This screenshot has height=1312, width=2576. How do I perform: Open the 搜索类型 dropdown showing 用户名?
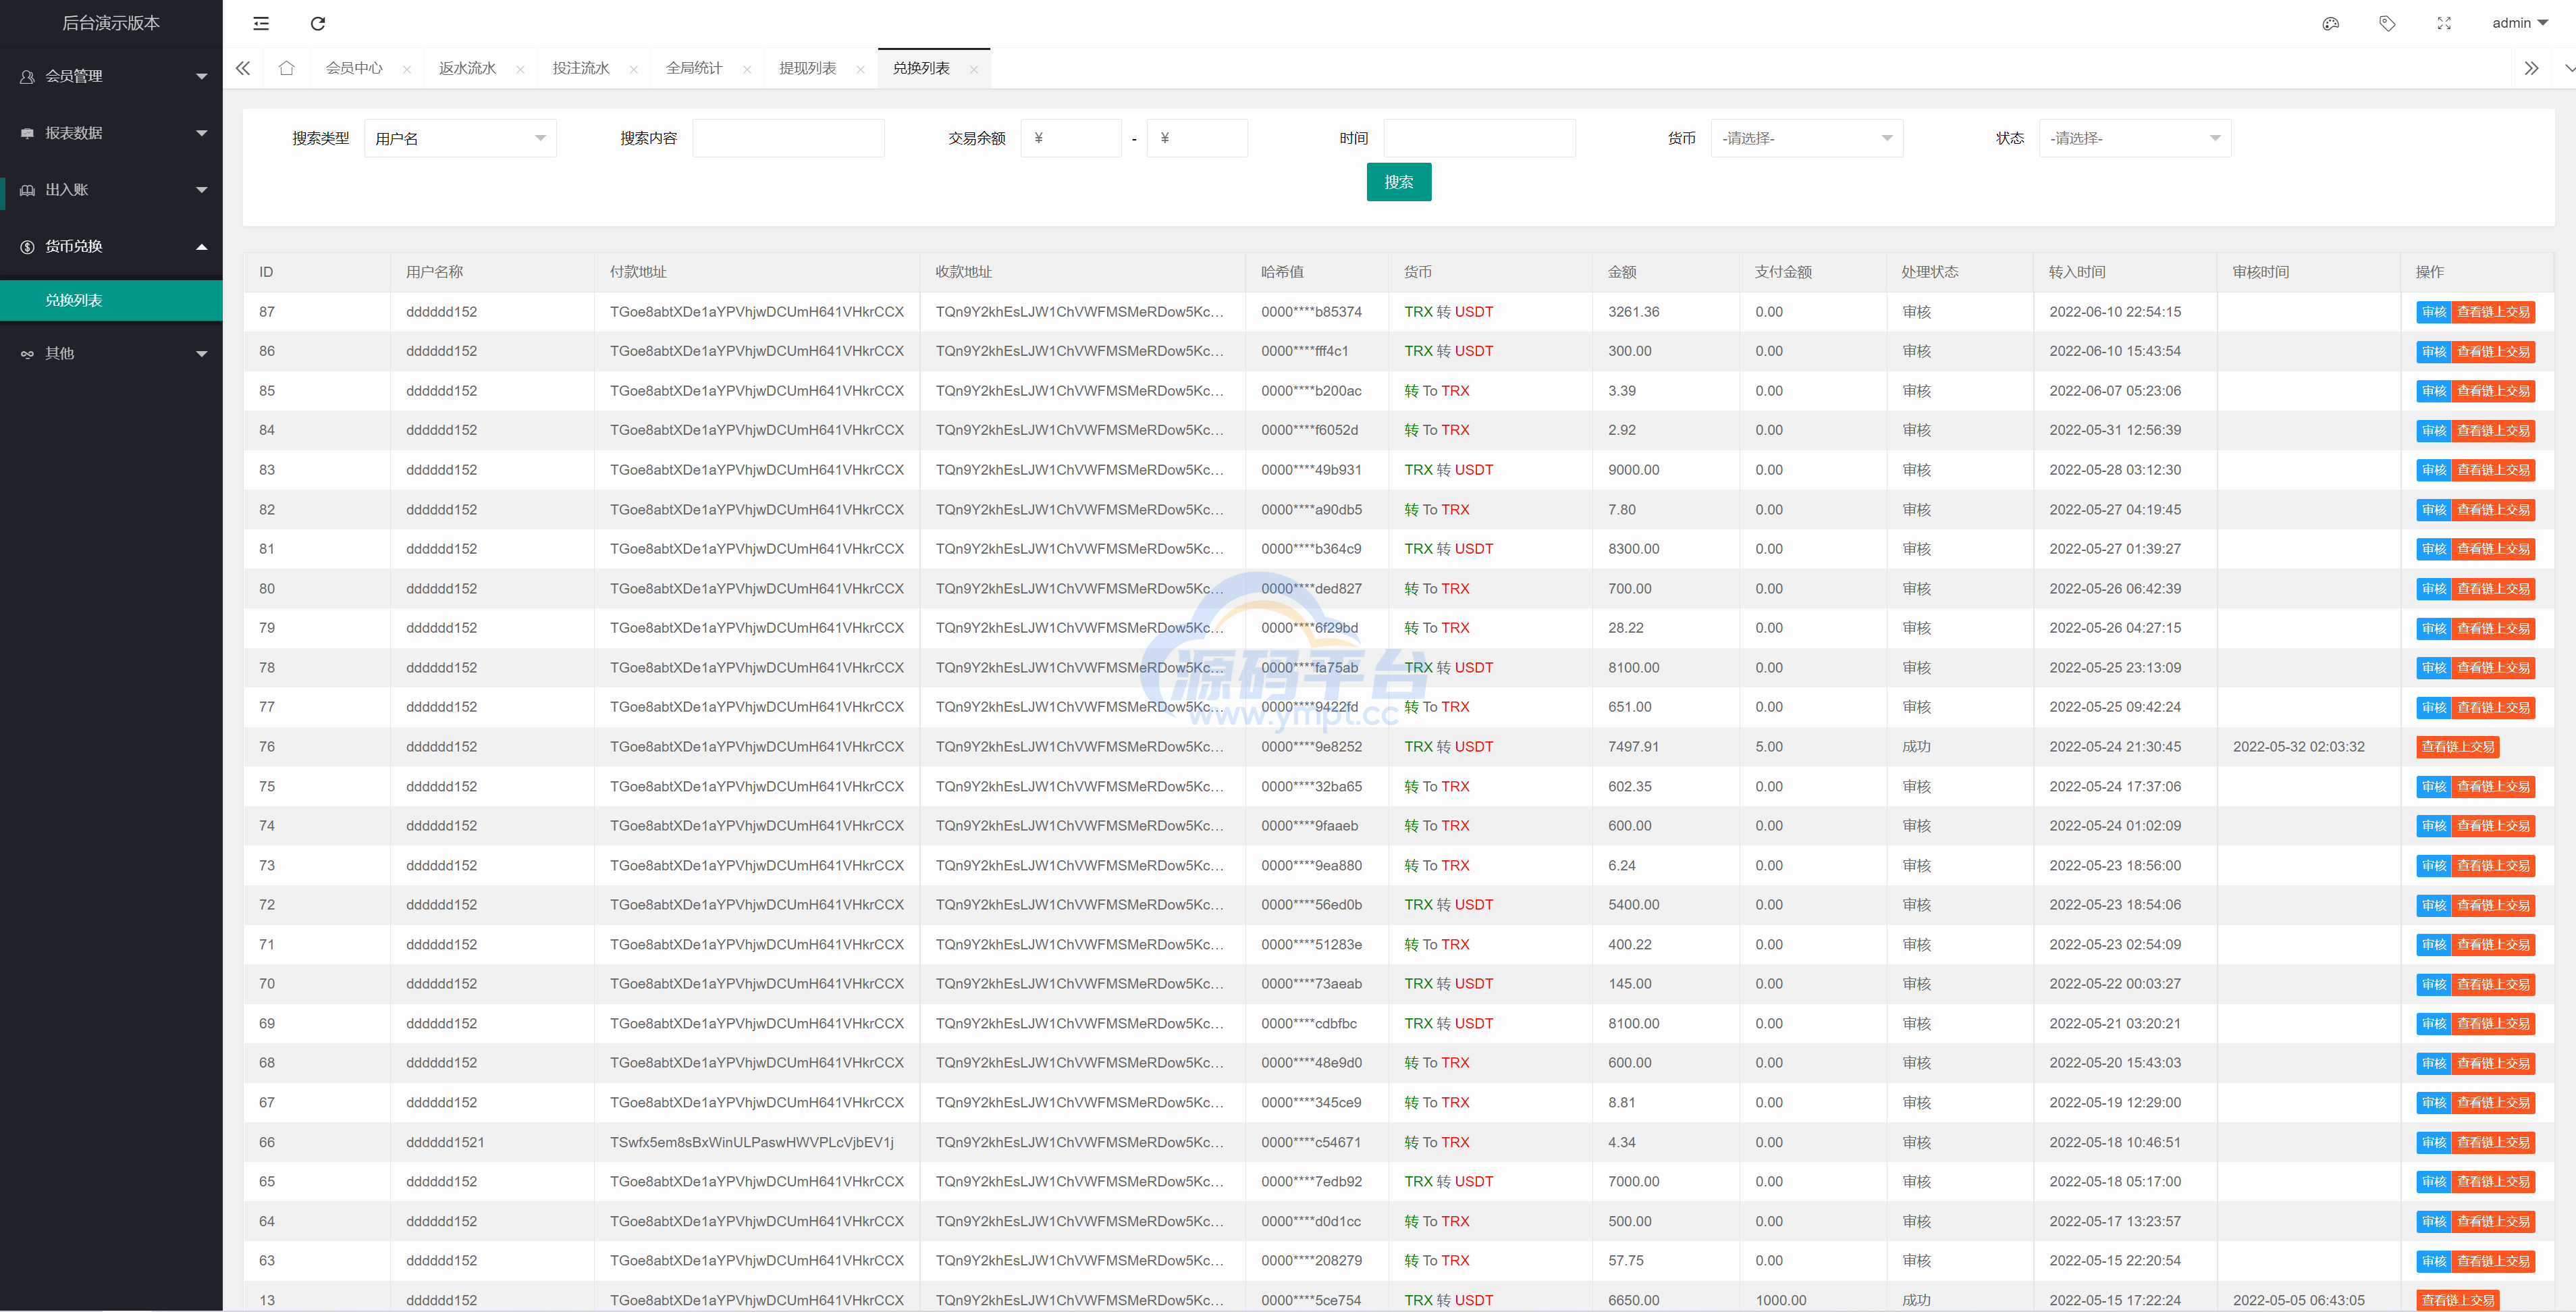[460, 138]
